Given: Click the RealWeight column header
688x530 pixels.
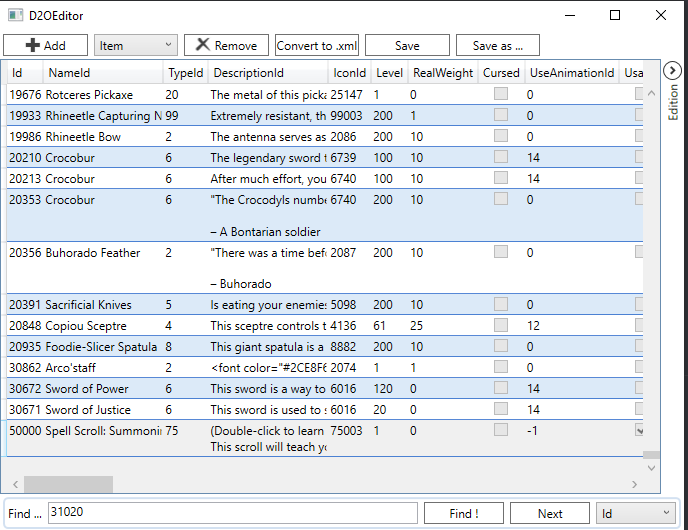Looking at the screenshot, I should coord(443,73).
